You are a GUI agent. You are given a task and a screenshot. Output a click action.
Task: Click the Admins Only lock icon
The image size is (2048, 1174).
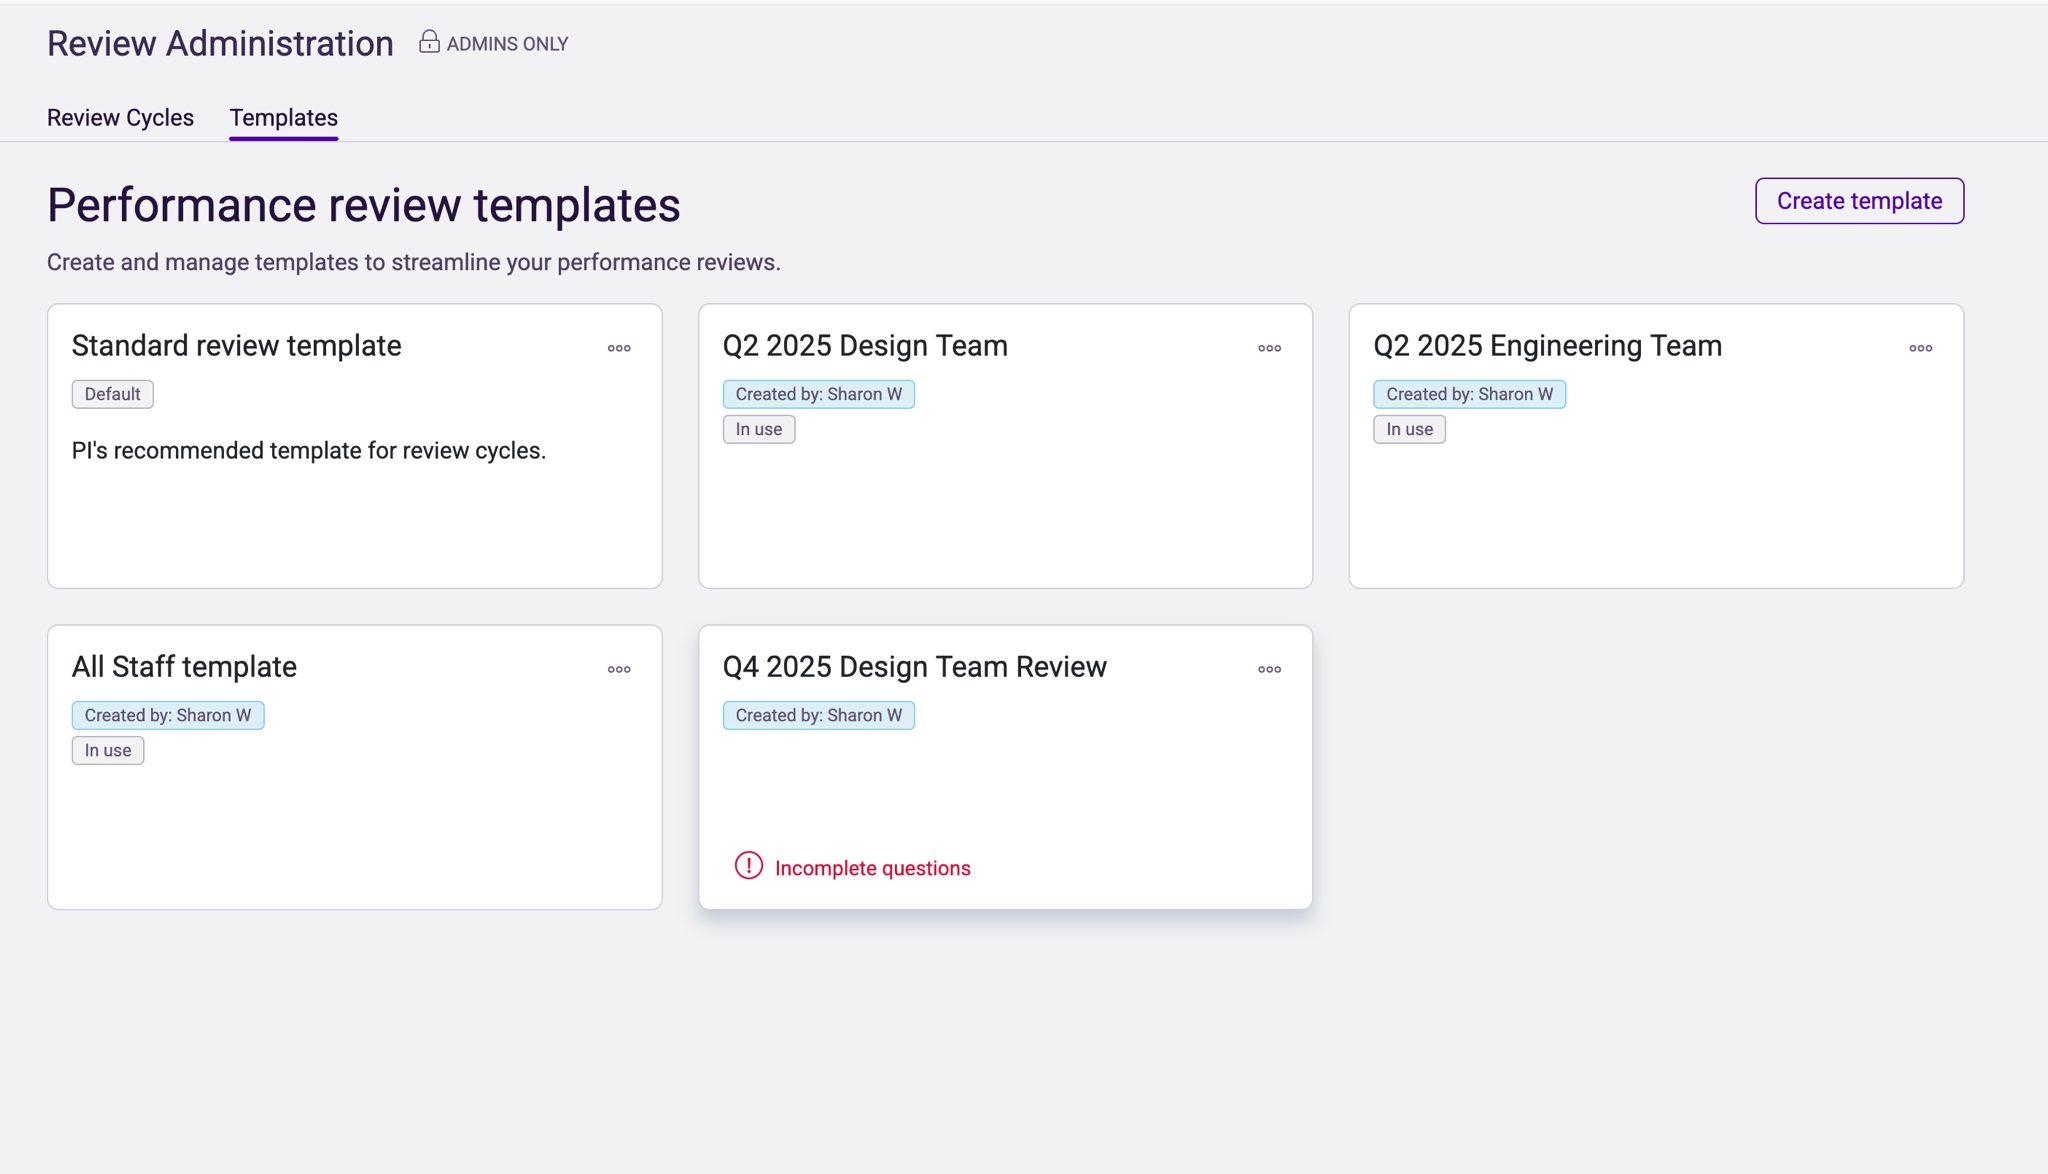click(429, 42)
